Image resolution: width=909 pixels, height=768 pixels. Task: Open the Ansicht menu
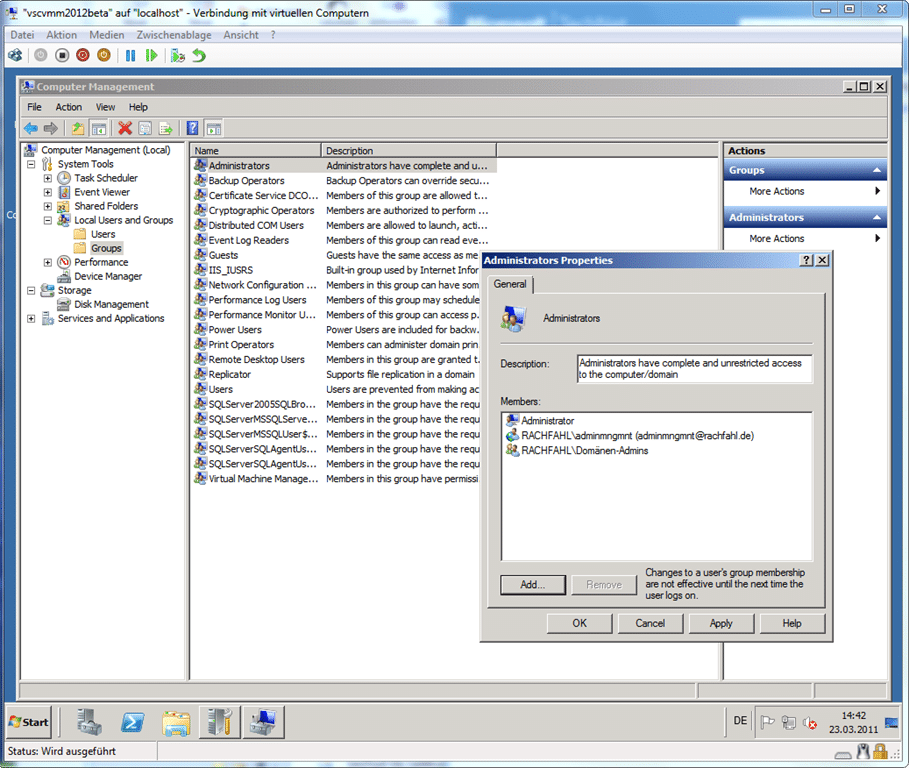point(241,35)
